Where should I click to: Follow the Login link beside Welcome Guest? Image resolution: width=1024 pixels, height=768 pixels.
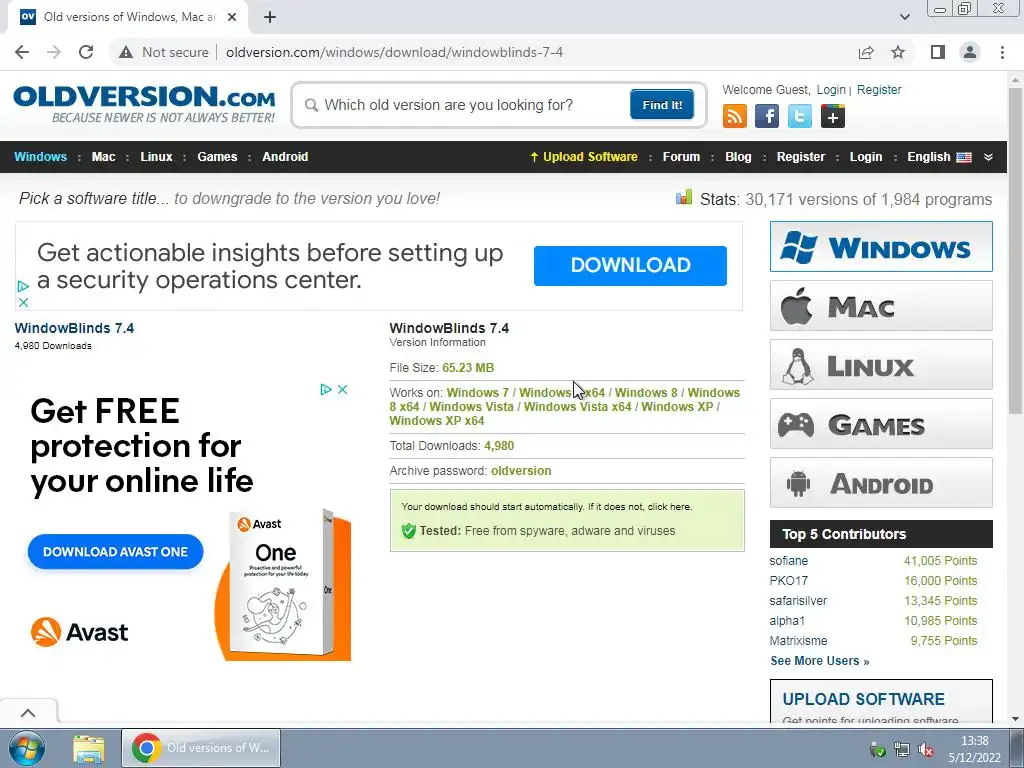click(831, 90)
